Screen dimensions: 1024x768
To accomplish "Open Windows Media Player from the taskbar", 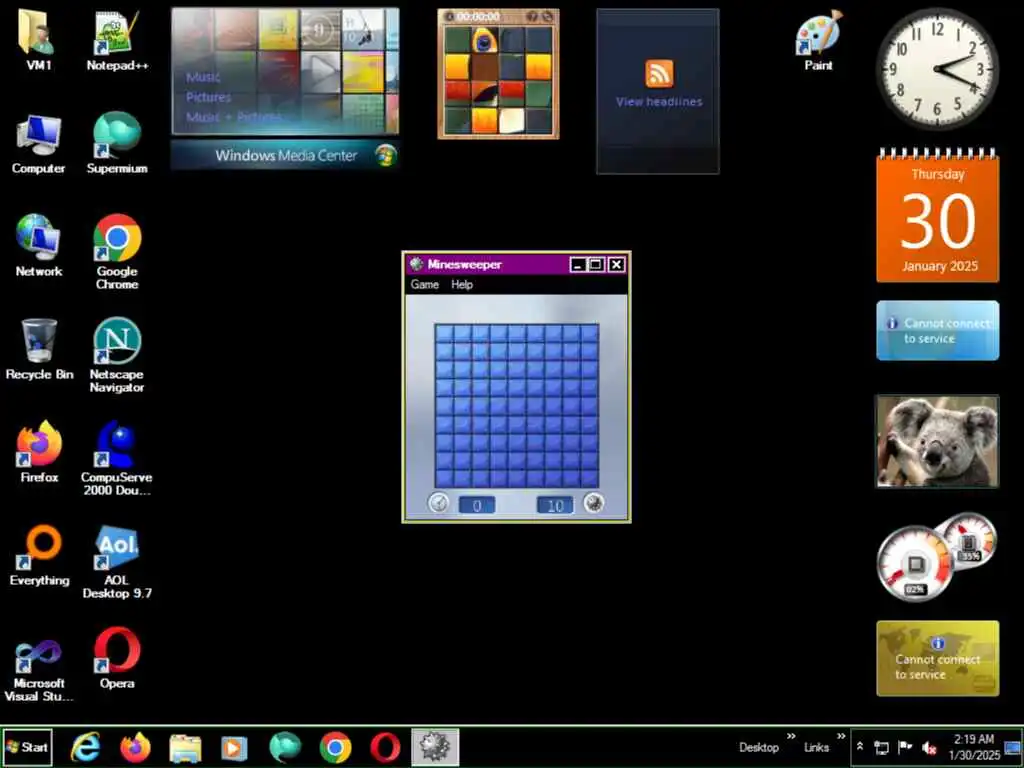I will tap(234, 747).
